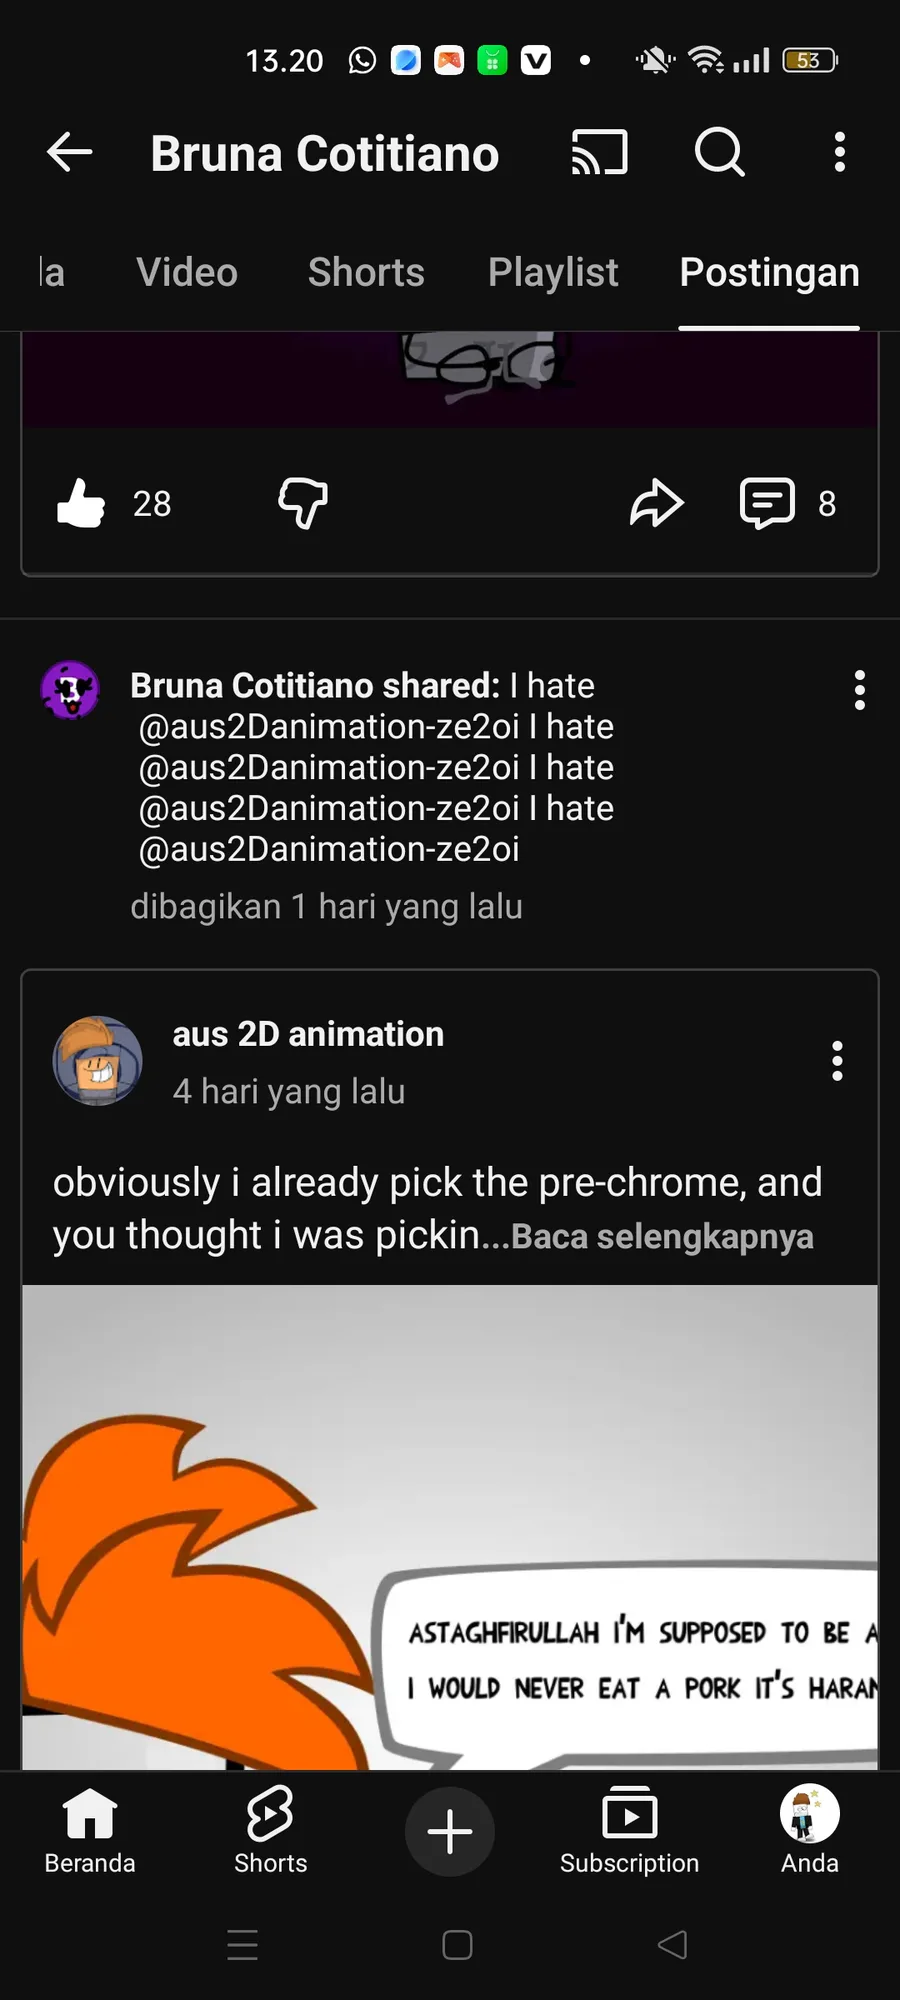
Task: Open comments with 8 replies
Action: 768,503
